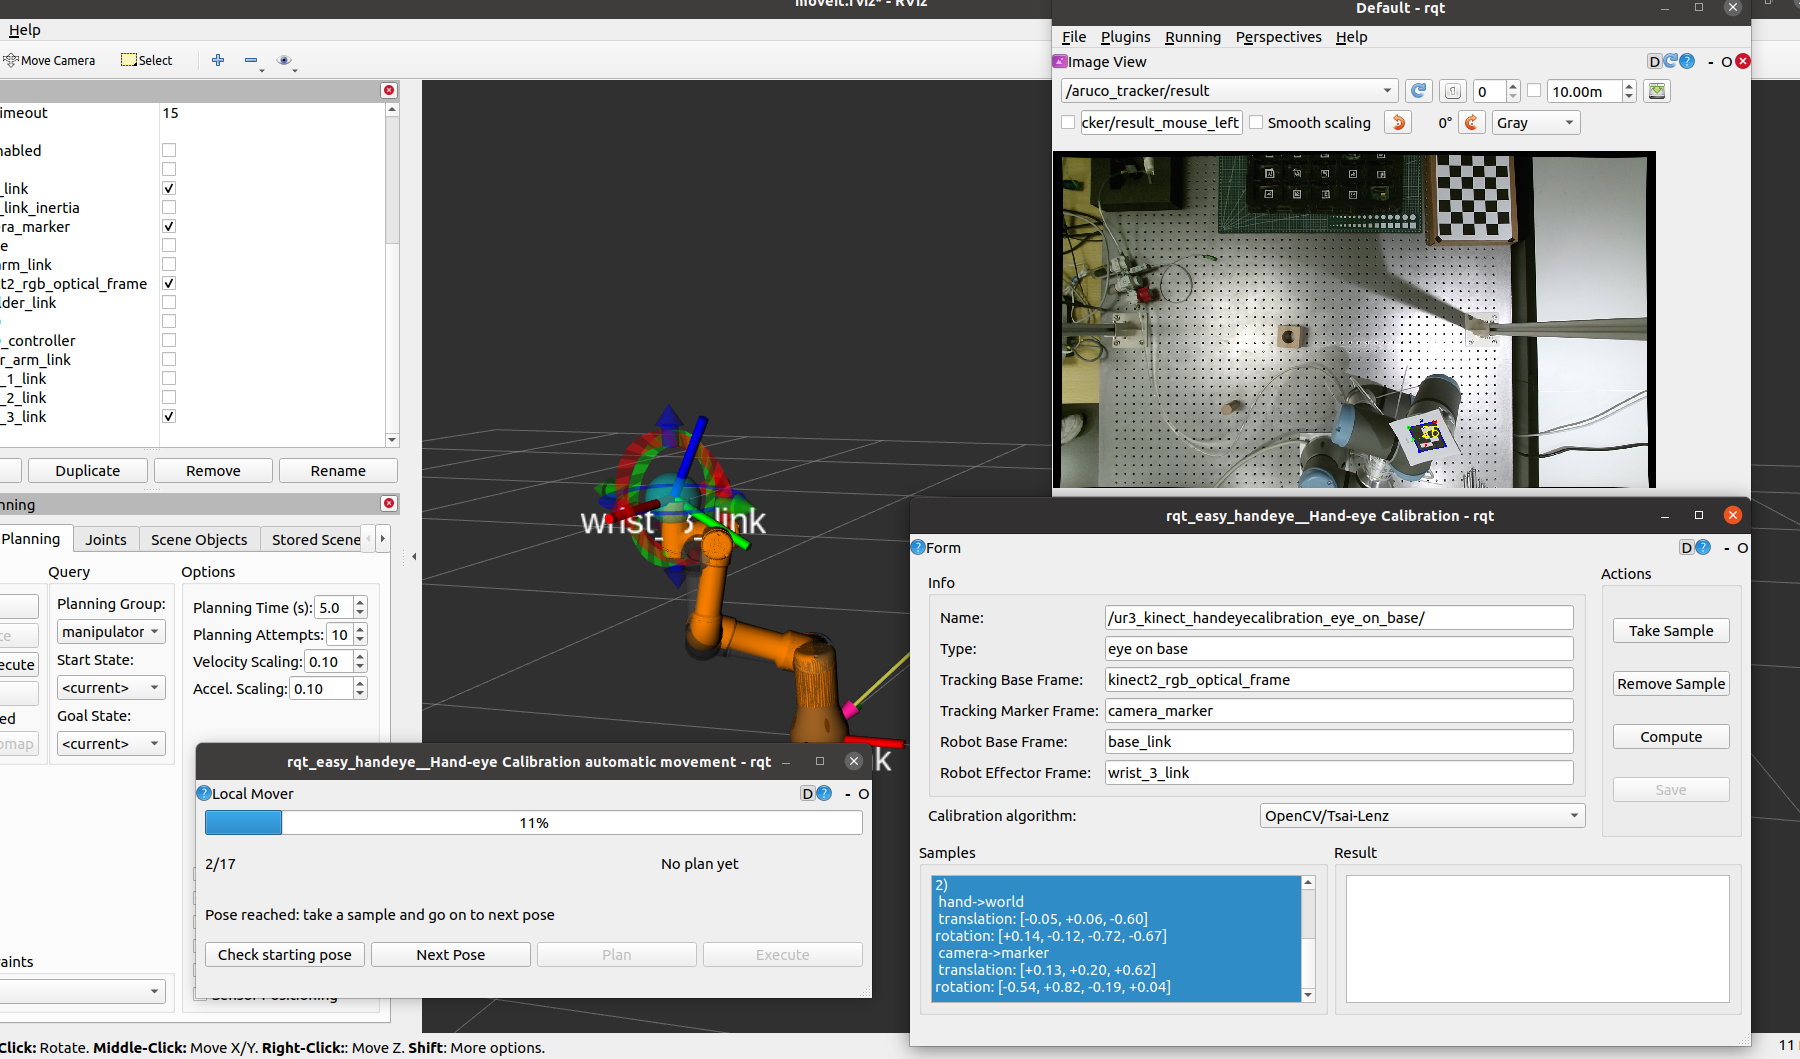Open the Running menu in rqt

click(1193, 37)
